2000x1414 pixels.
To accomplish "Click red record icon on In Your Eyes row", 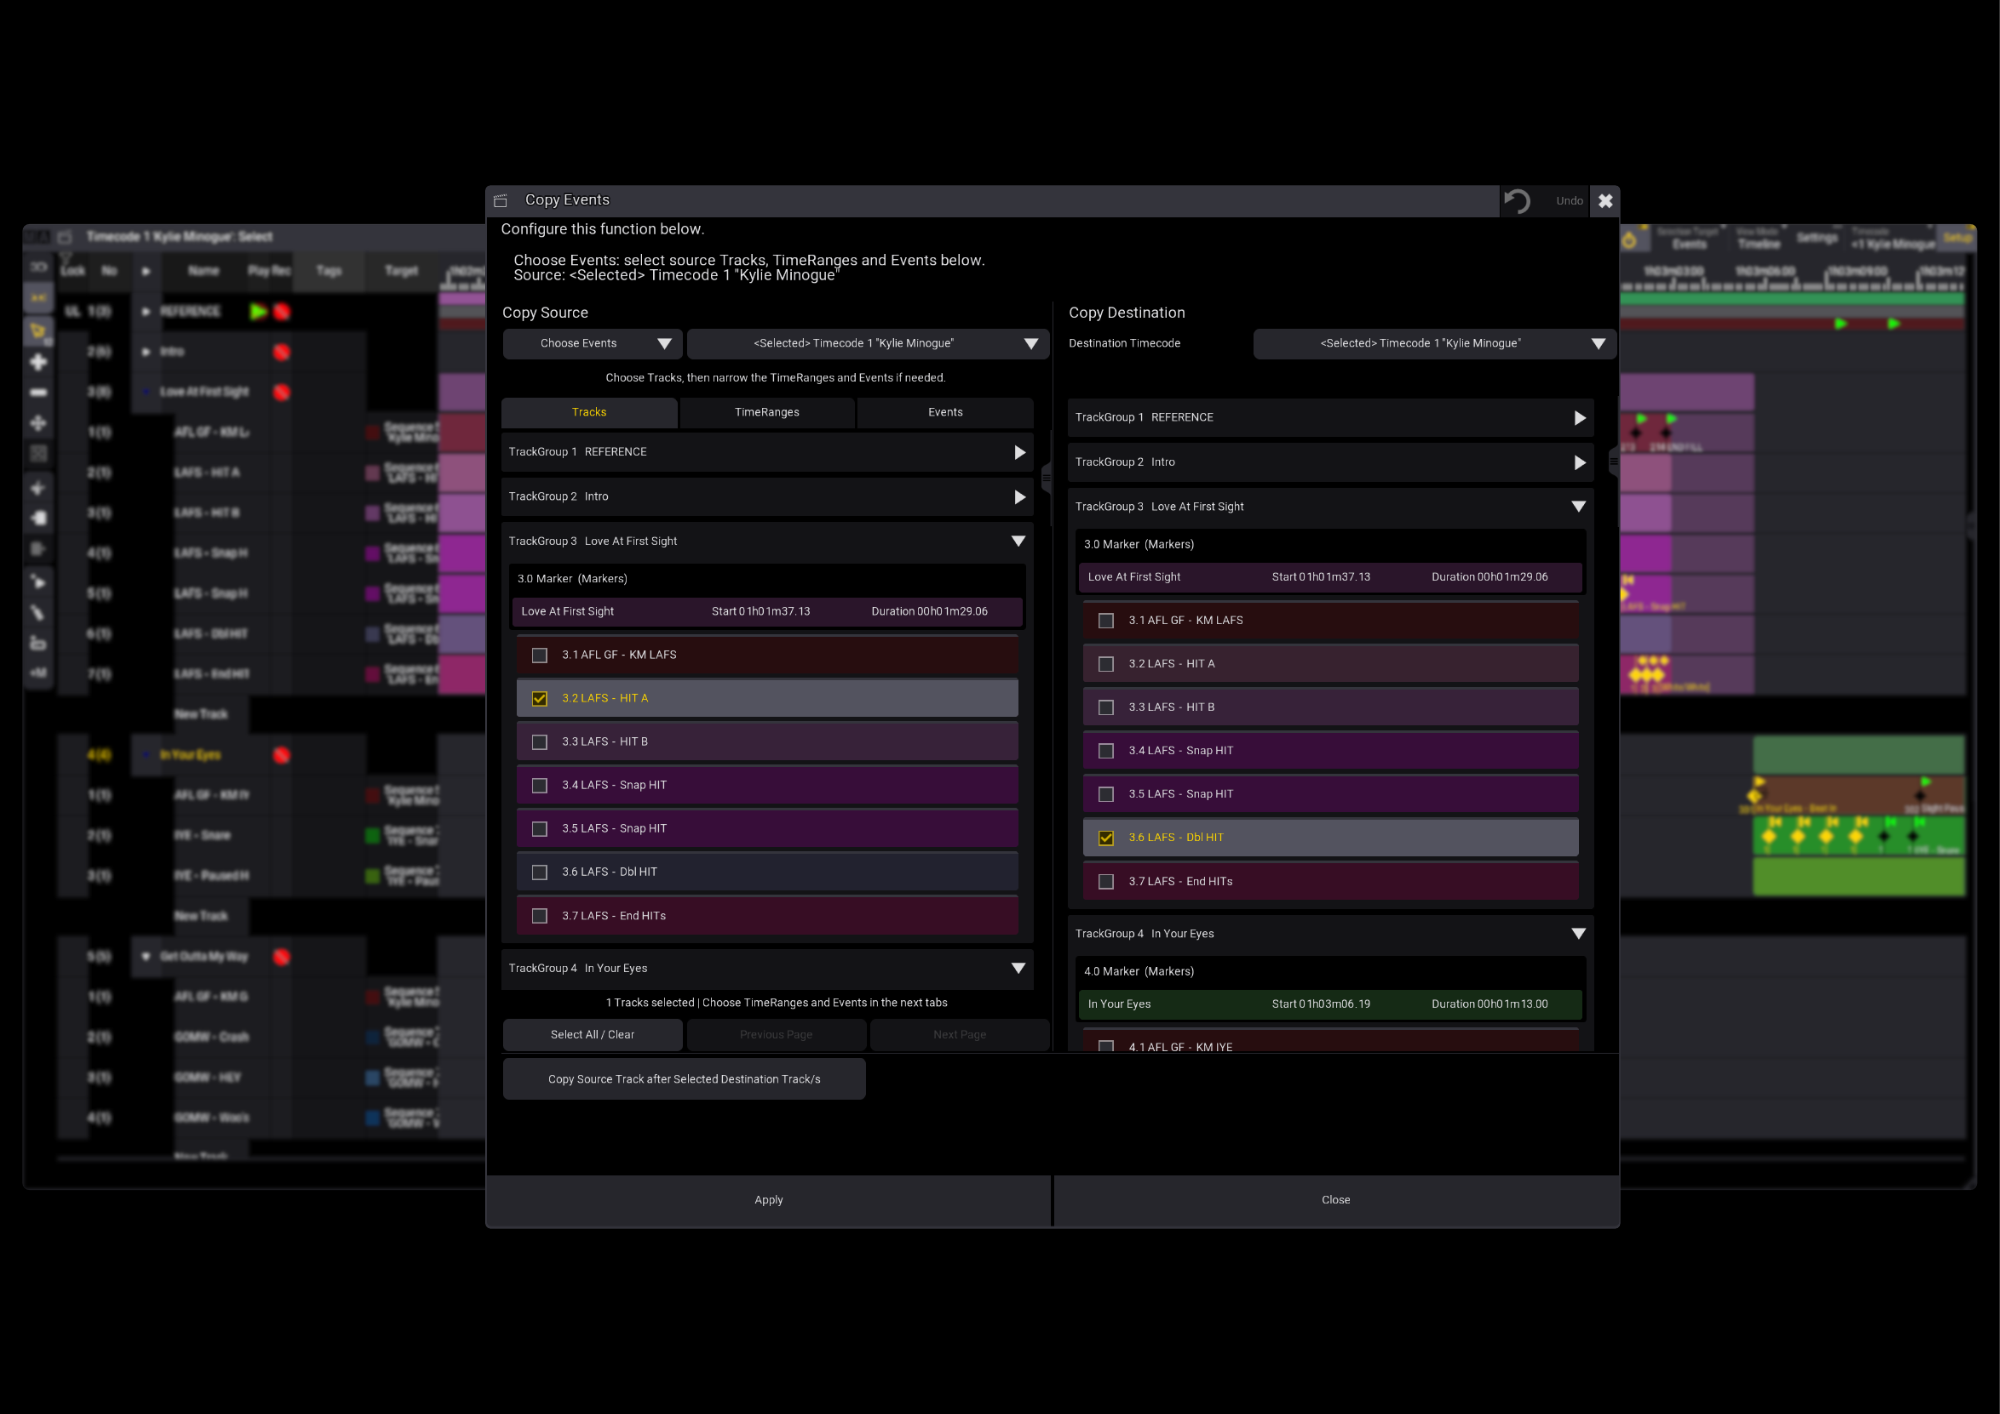I will (x=282, y=755).
